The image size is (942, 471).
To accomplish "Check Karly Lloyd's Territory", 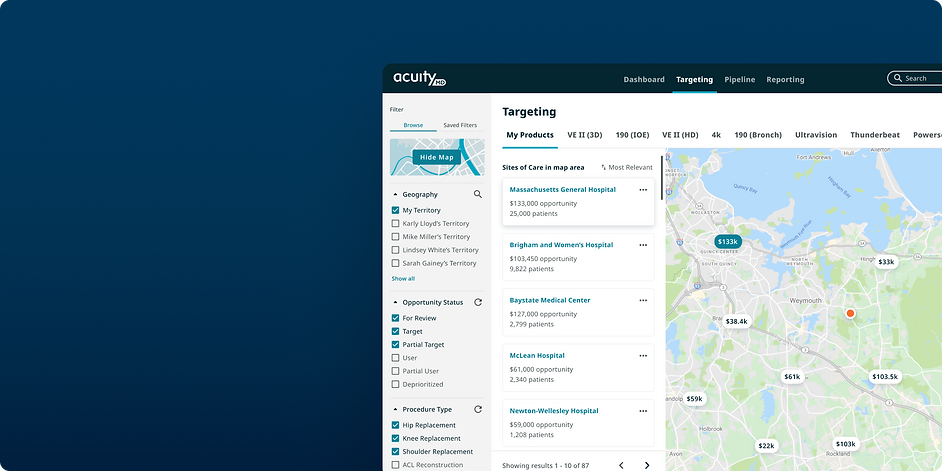I will [x=395, y=223].
